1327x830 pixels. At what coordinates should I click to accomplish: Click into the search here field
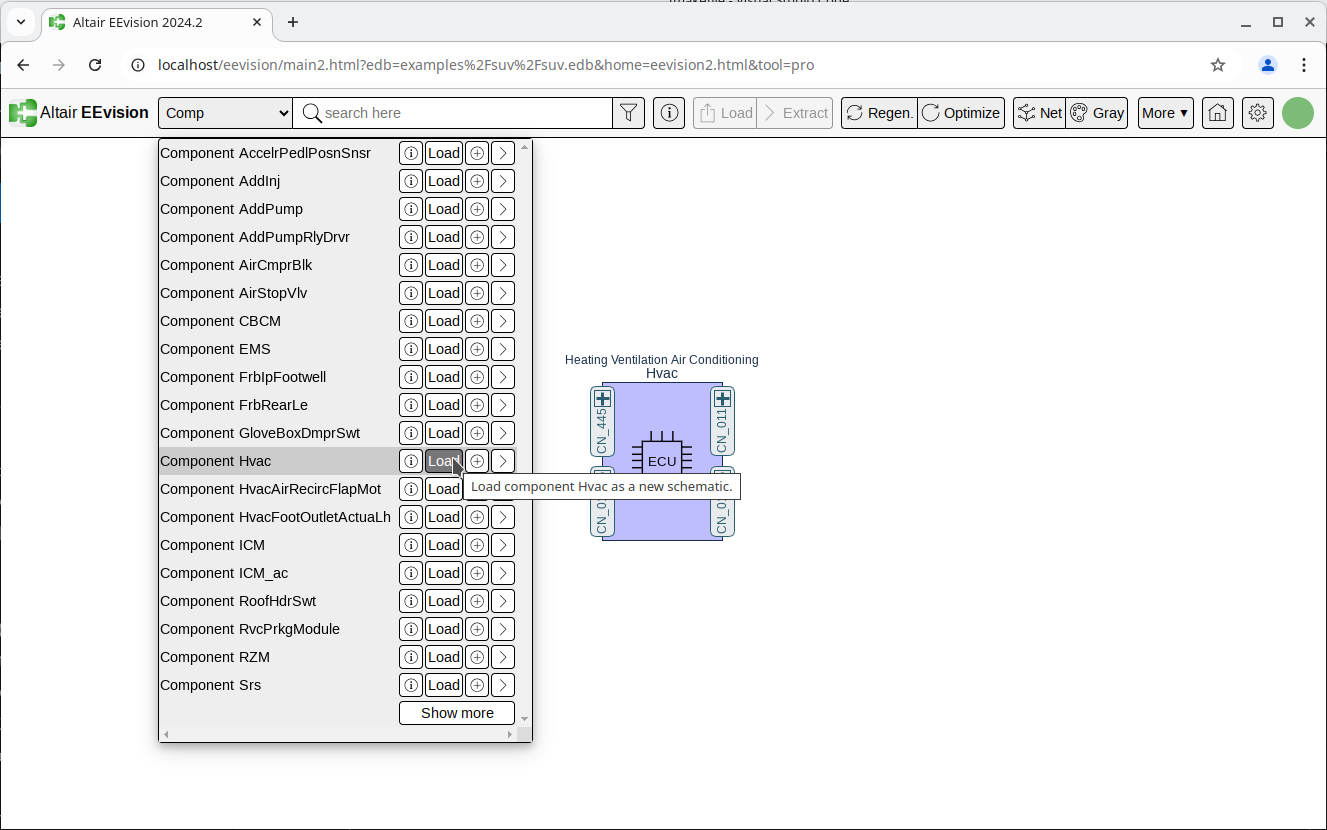pos(460,113)
